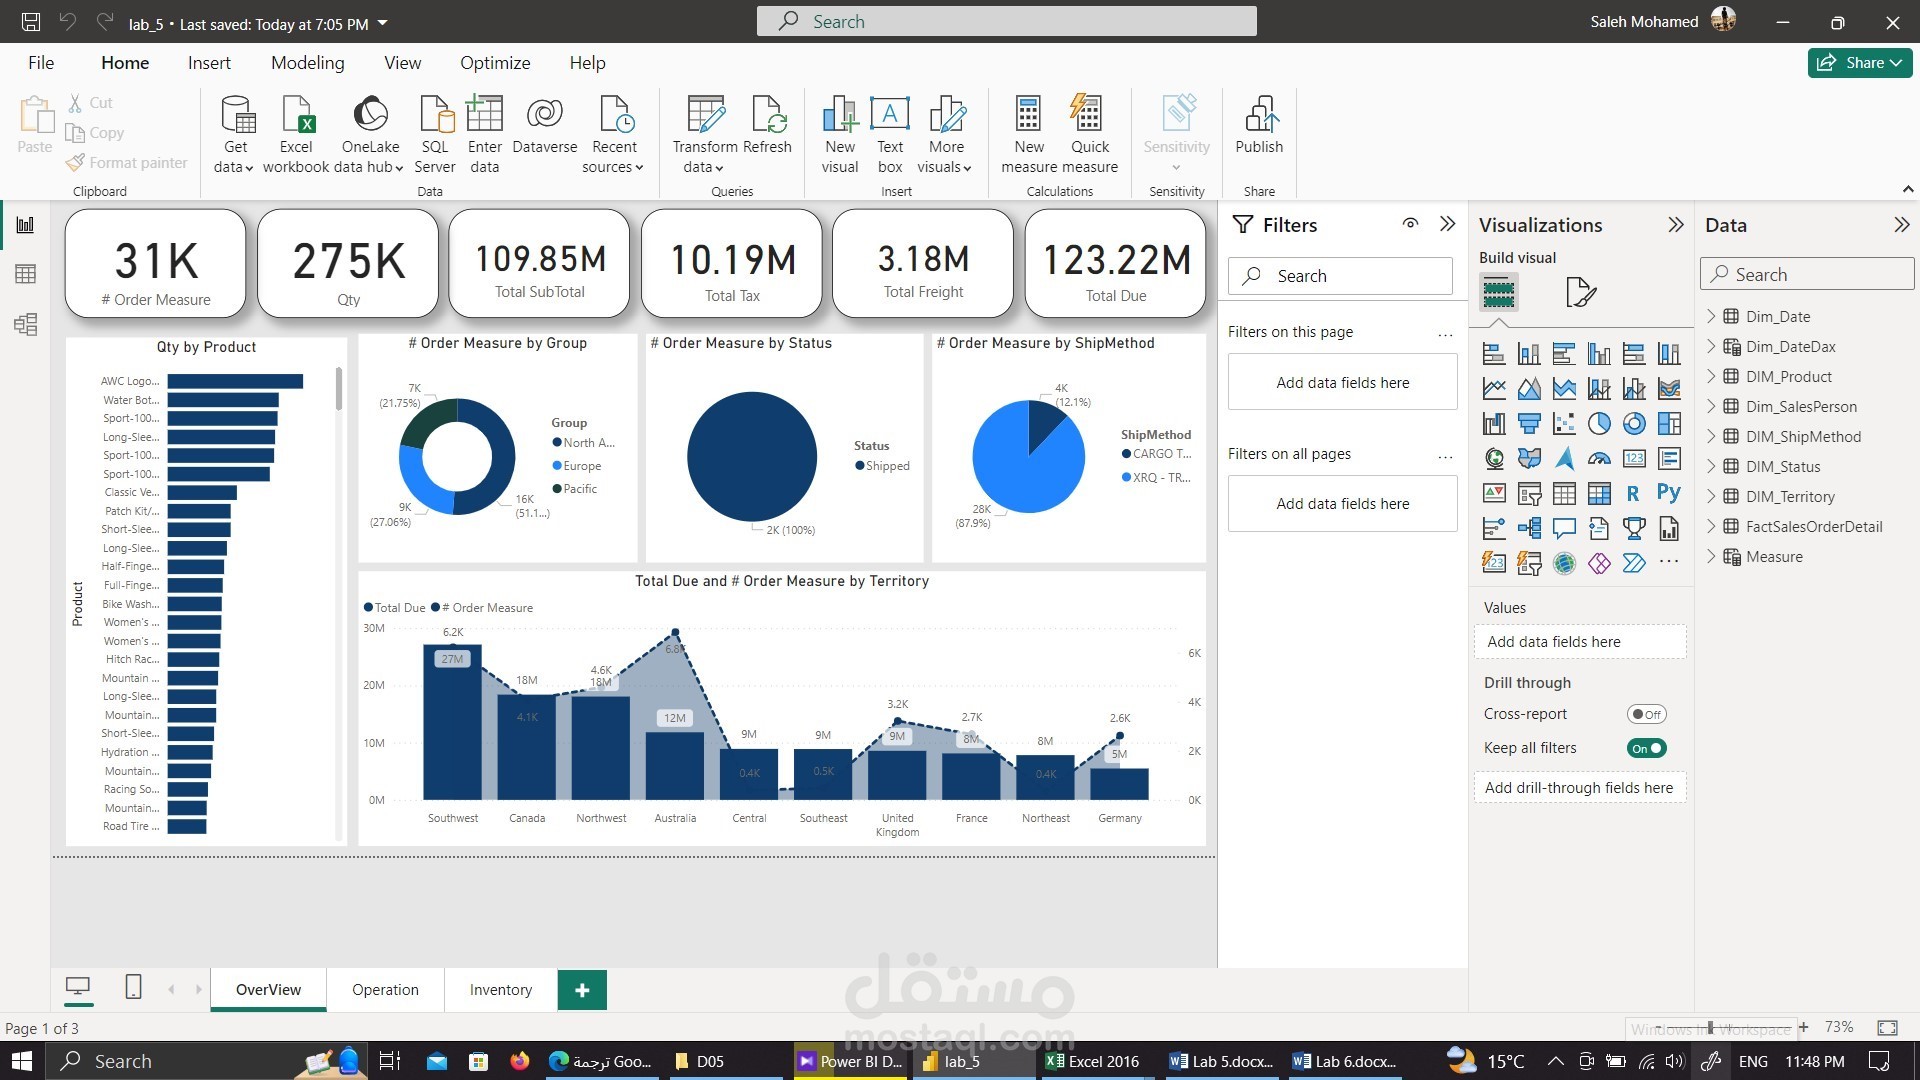Expand the DIM_Product table
Screen dimensions: 1920x1080
coord(1711,376)
